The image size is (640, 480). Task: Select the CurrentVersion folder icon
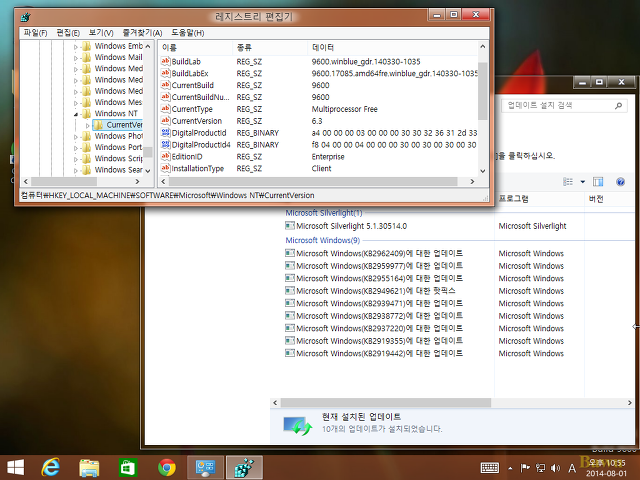(98, 124)
